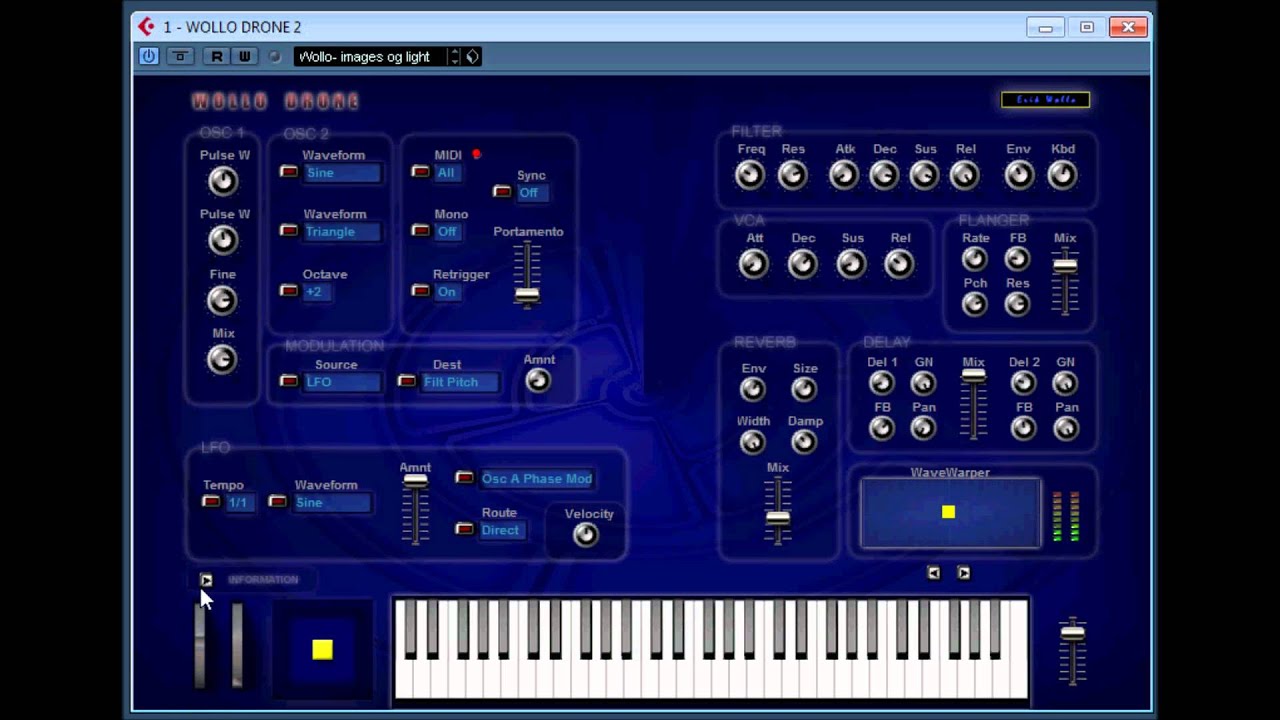Viewport: 1280px width, 720px height.
Task: Click the Filter Env knob
Action: point(1019,175)
